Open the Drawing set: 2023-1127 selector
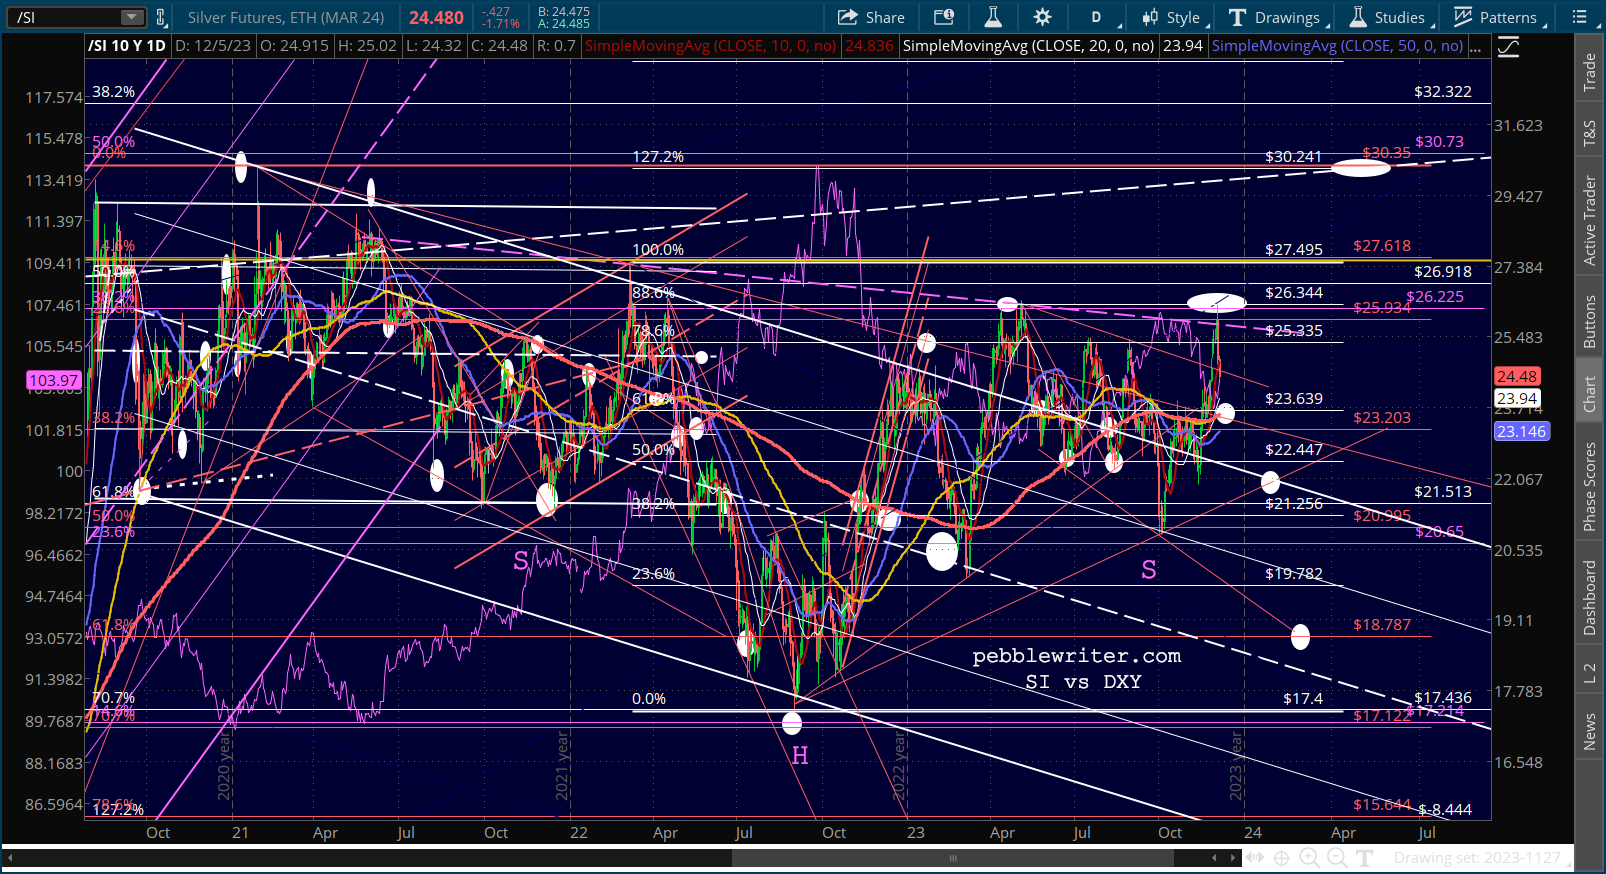The width and height of the screenshot is (1606, 874). (1477, 858)
